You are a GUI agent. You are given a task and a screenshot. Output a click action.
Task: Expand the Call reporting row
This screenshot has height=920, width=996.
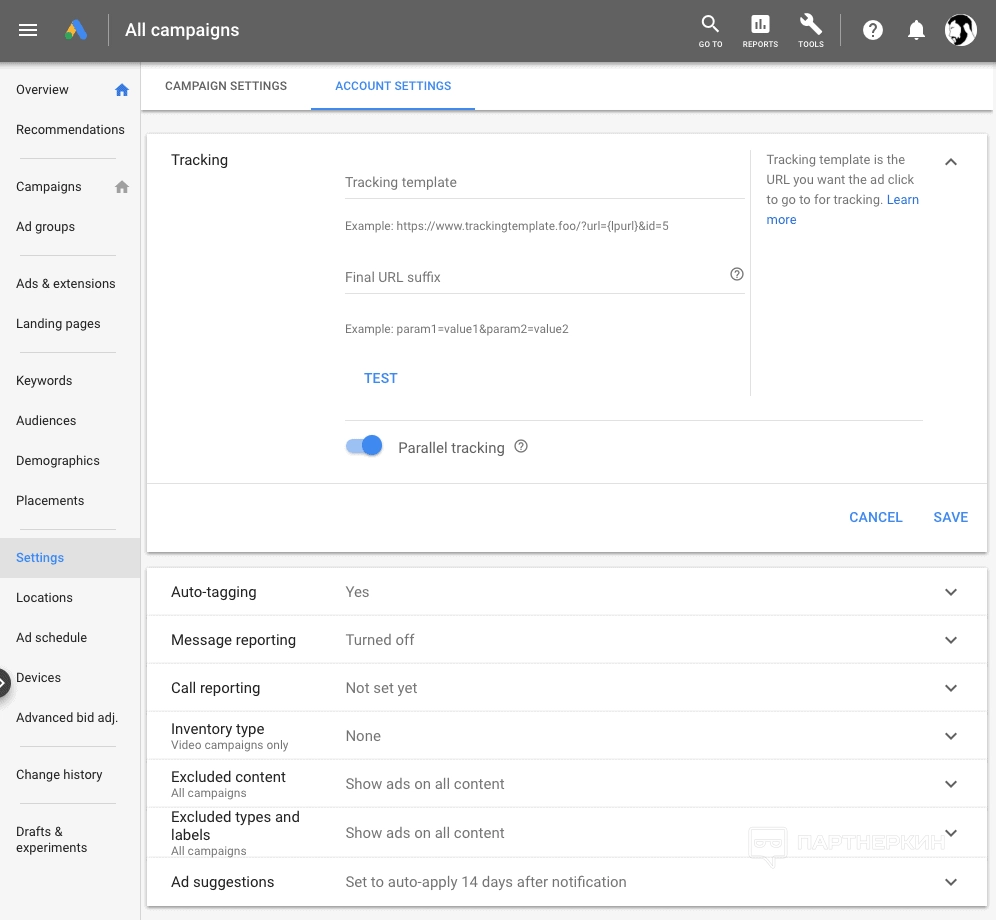(x=951, y=688)
